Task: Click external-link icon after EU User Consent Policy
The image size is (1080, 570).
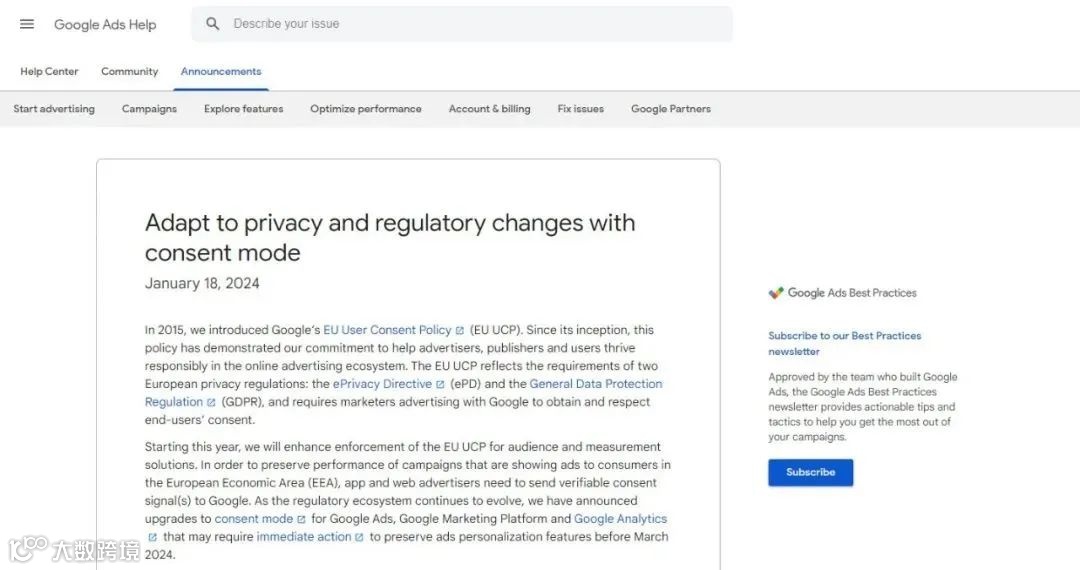Action: pyautogui.click(x=460, y=330)
